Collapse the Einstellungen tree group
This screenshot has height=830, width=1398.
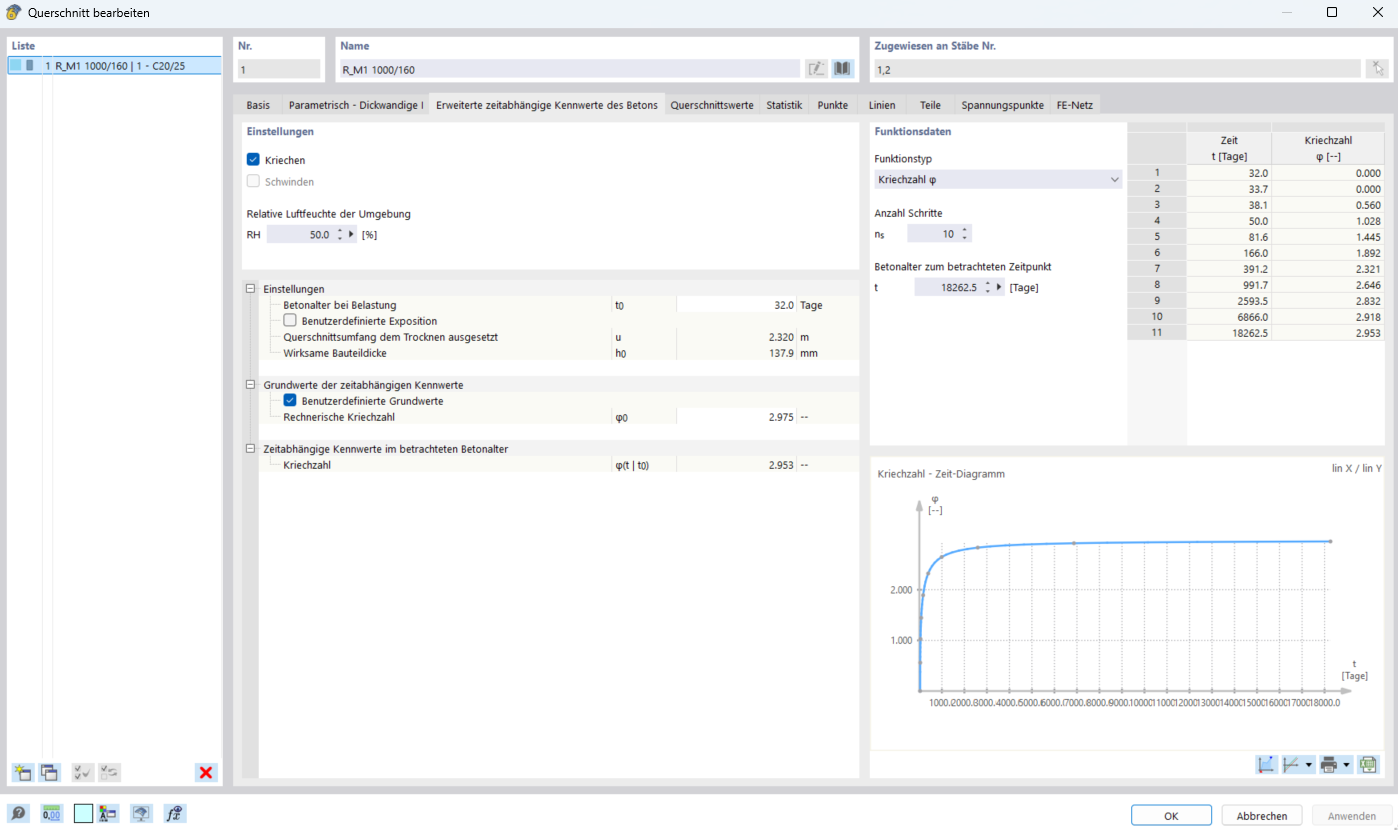250,289
